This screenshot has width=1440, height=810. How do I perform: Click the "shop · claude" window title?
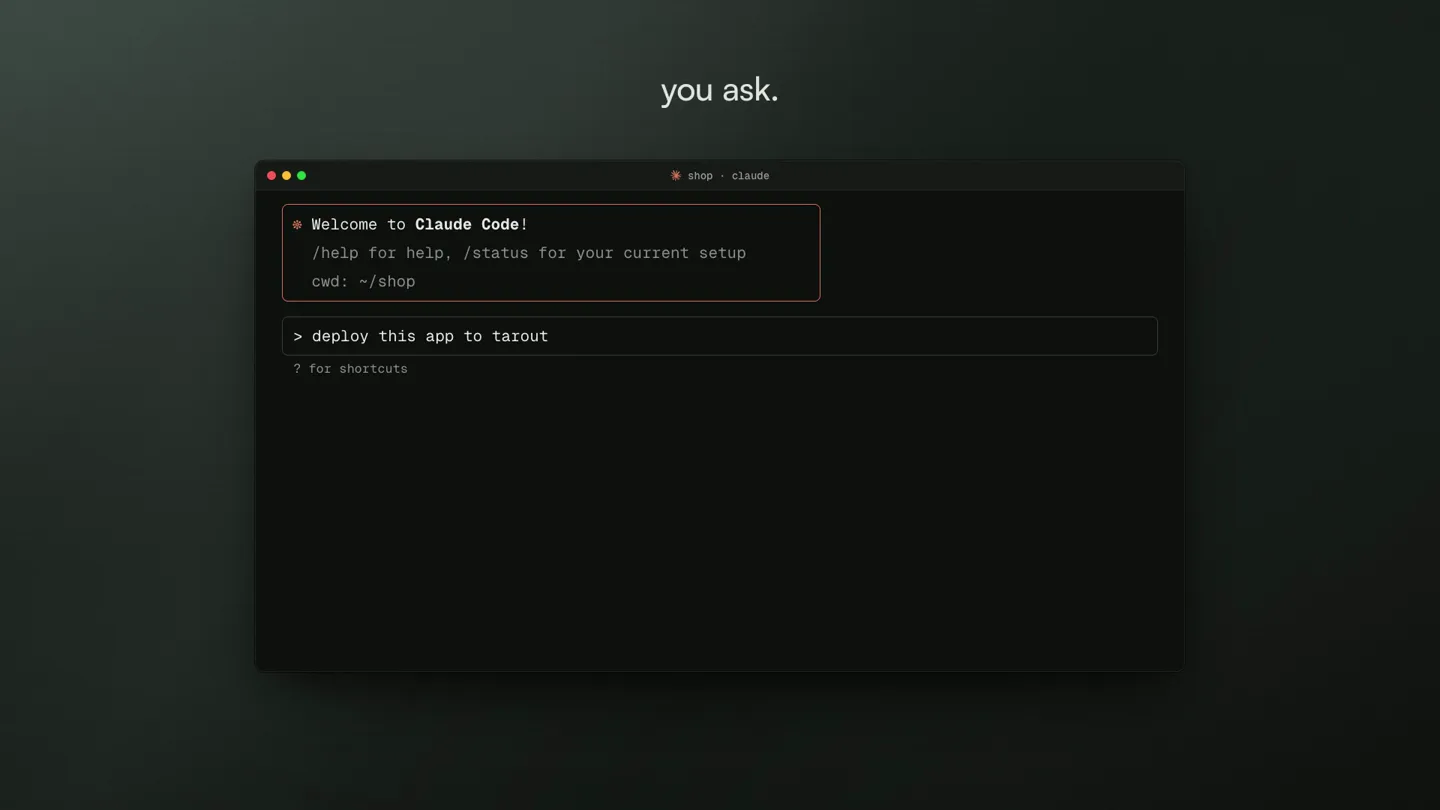(x=728, y=176)
